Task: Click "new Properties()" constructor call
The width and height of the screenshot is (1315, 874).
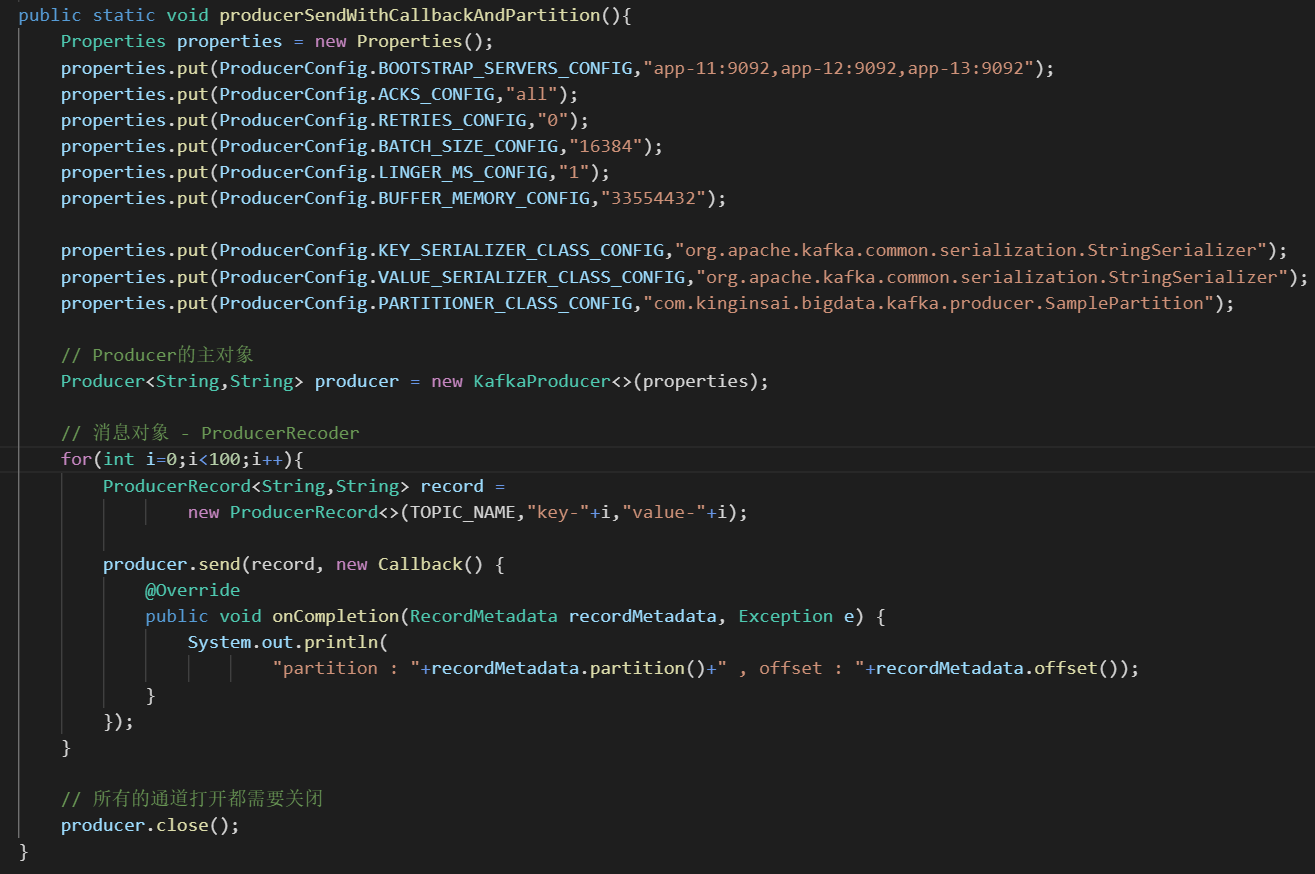Action: click(x=404, y=41)
